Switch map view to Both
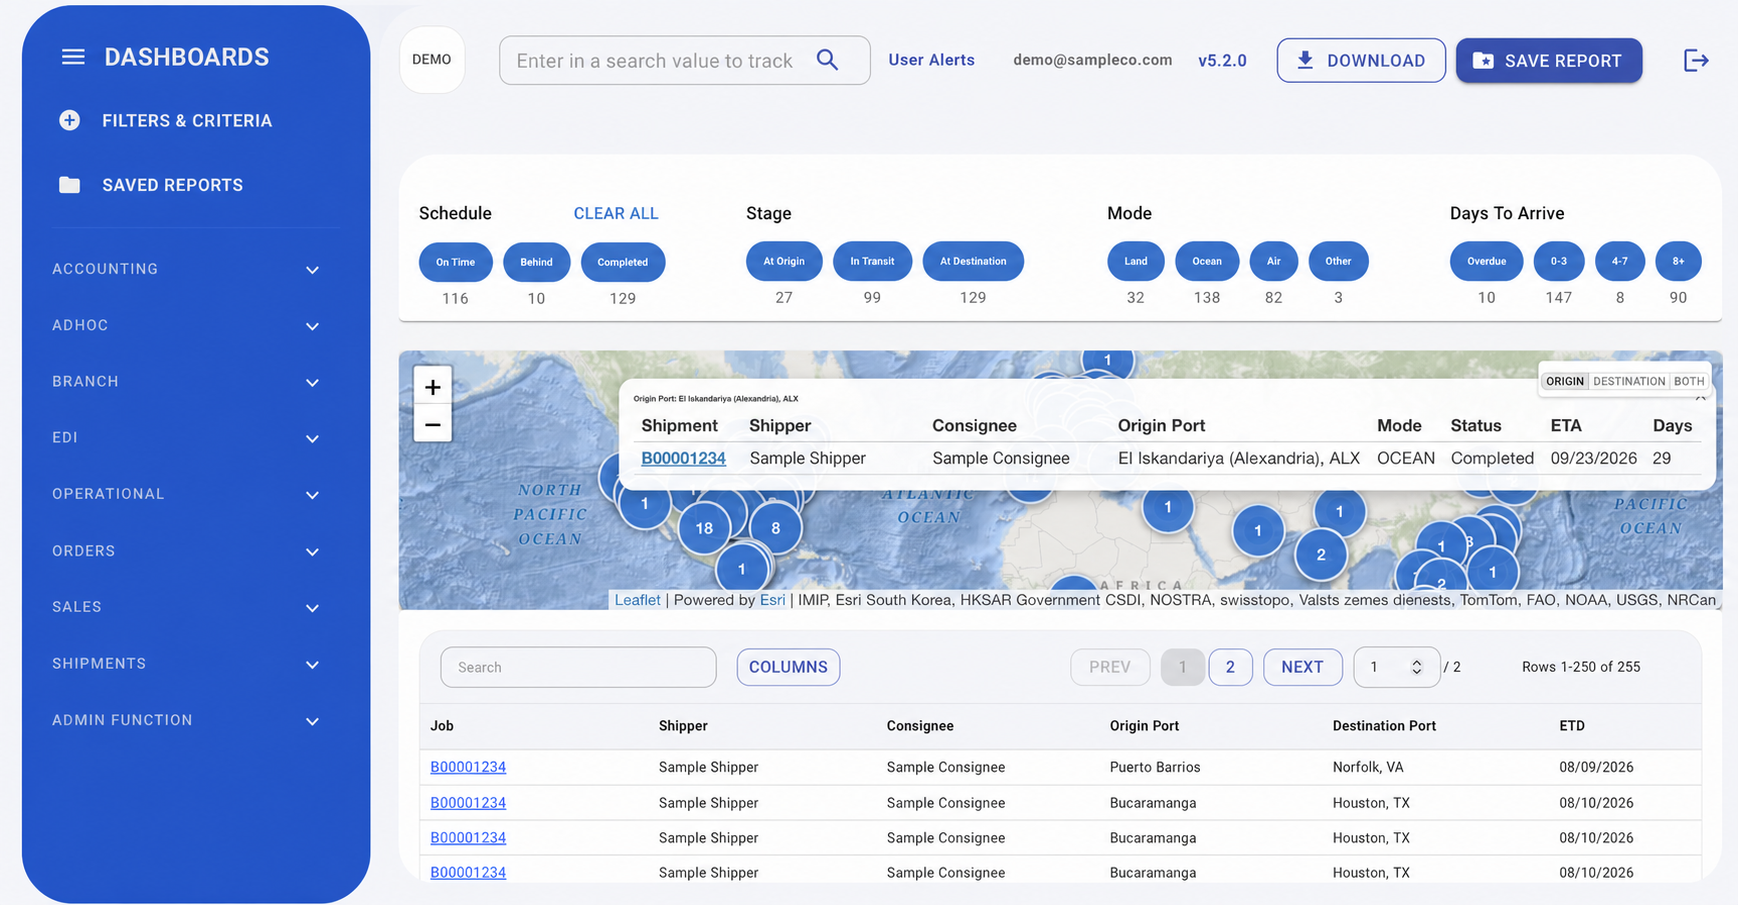The image size is (1738, 905). [1689, 381]
